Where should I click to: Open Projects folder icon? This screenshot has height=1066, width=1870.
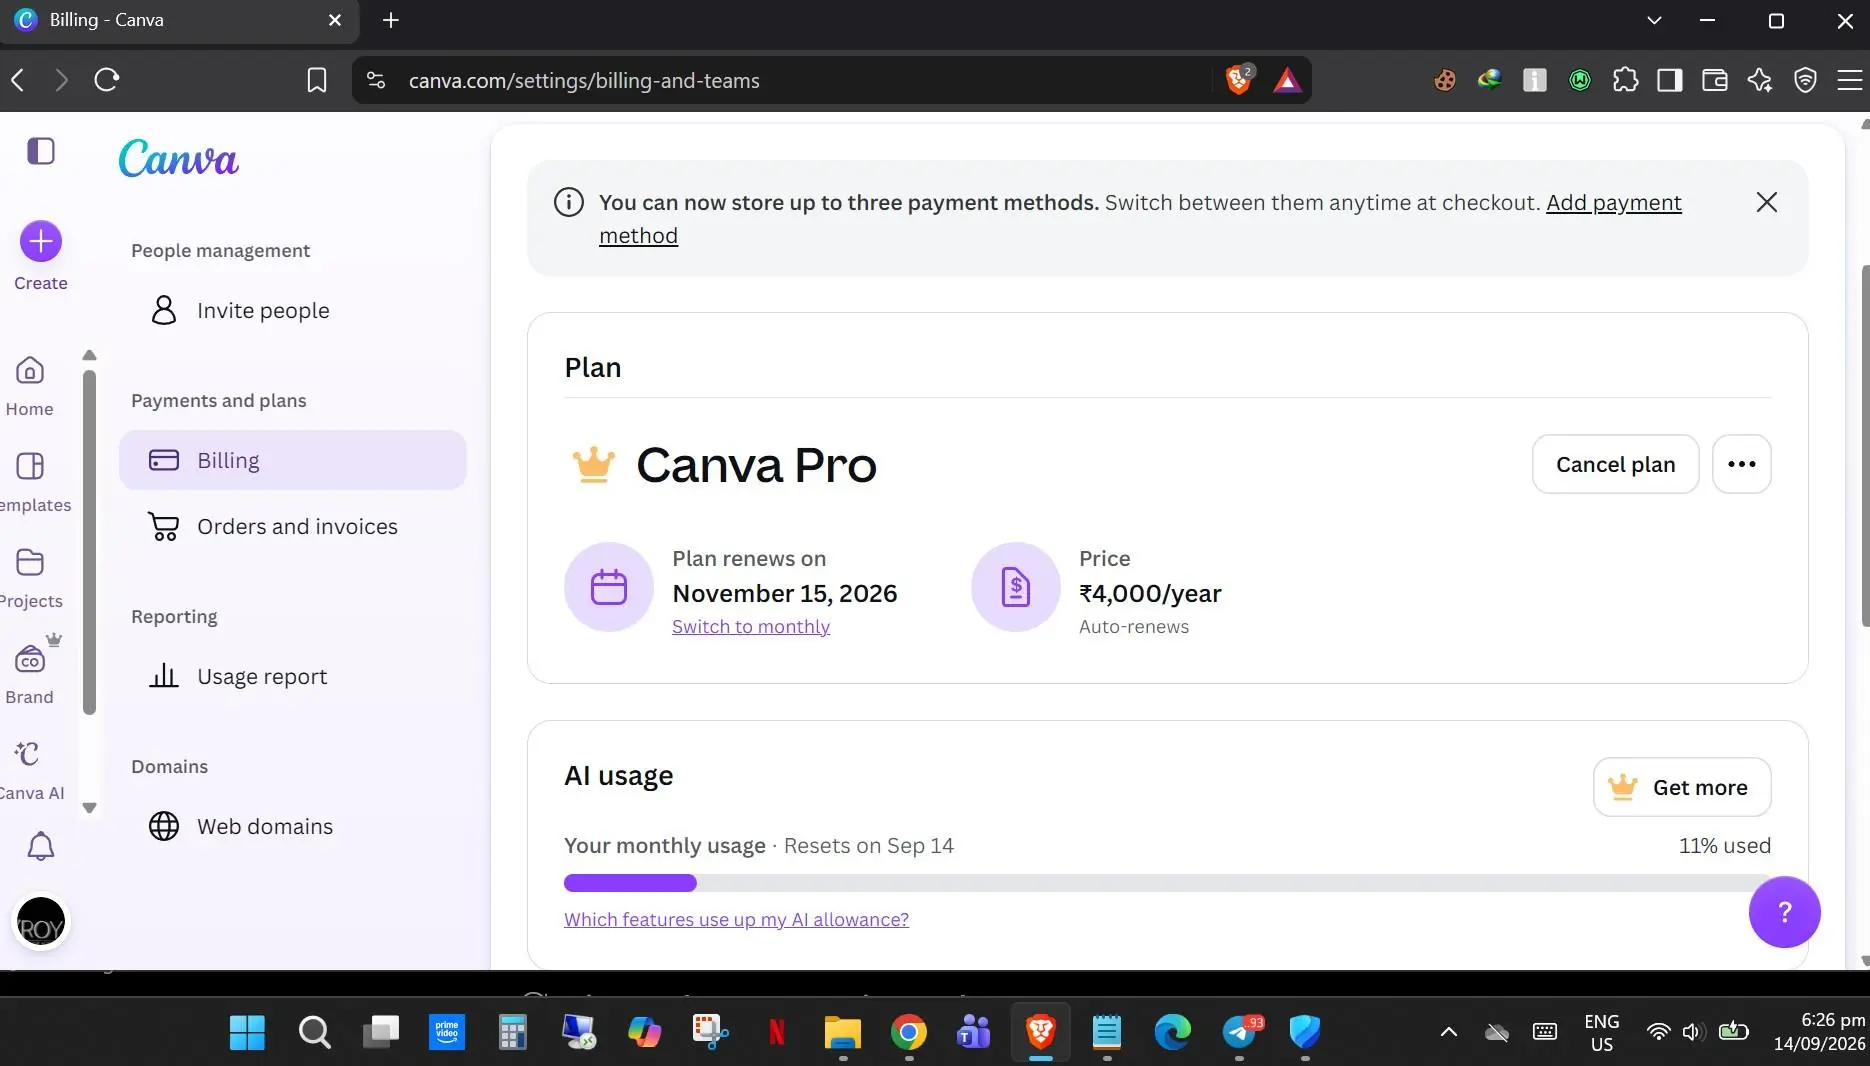pyautogui.click(x=30, y=562)
